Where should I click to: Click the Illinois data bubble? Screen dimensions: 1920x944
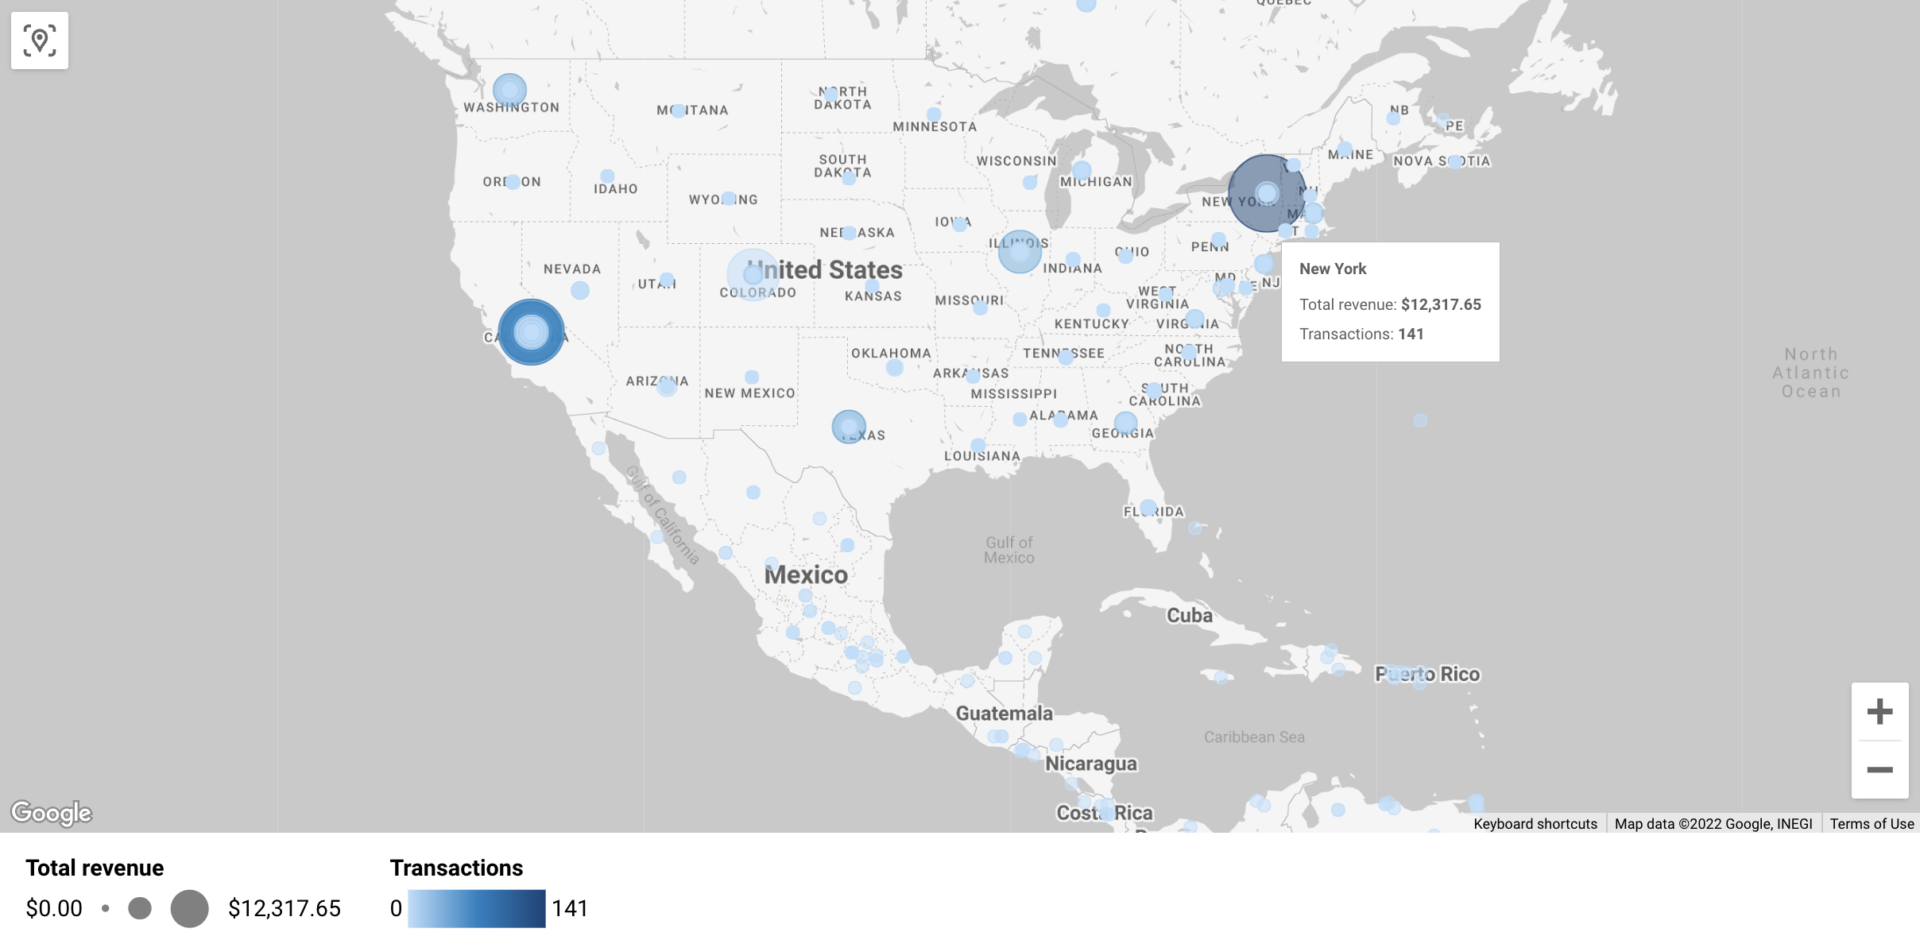[x=1019, y=251]
